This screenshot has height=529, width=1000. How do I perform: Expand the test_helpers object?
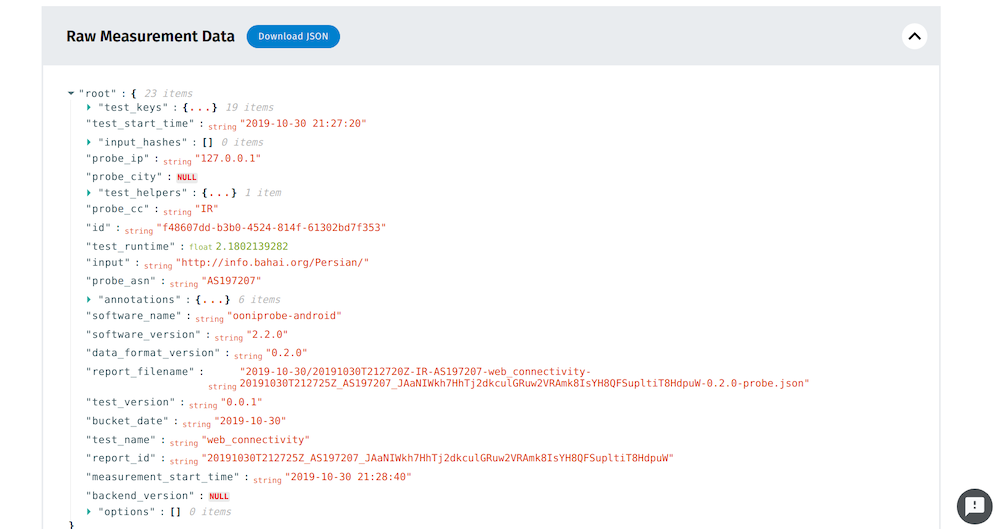[x=89, y=192]
